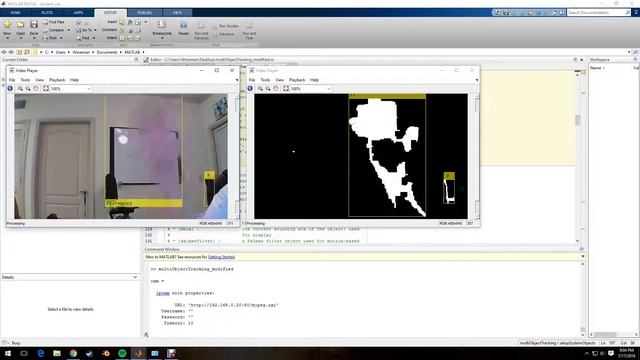Open the Breakpoints menu
This screenshot has width=640, height=360.
(162, 29)
